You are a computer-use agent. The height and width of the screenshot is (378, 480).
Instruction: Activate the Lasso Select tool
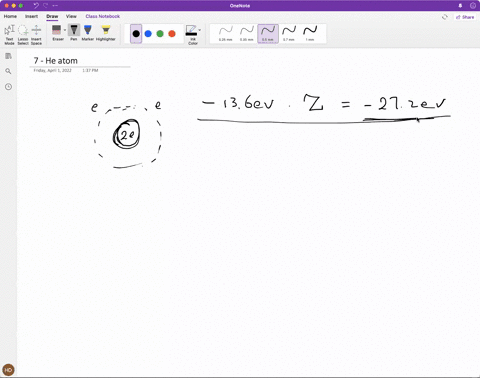point(23,35)
